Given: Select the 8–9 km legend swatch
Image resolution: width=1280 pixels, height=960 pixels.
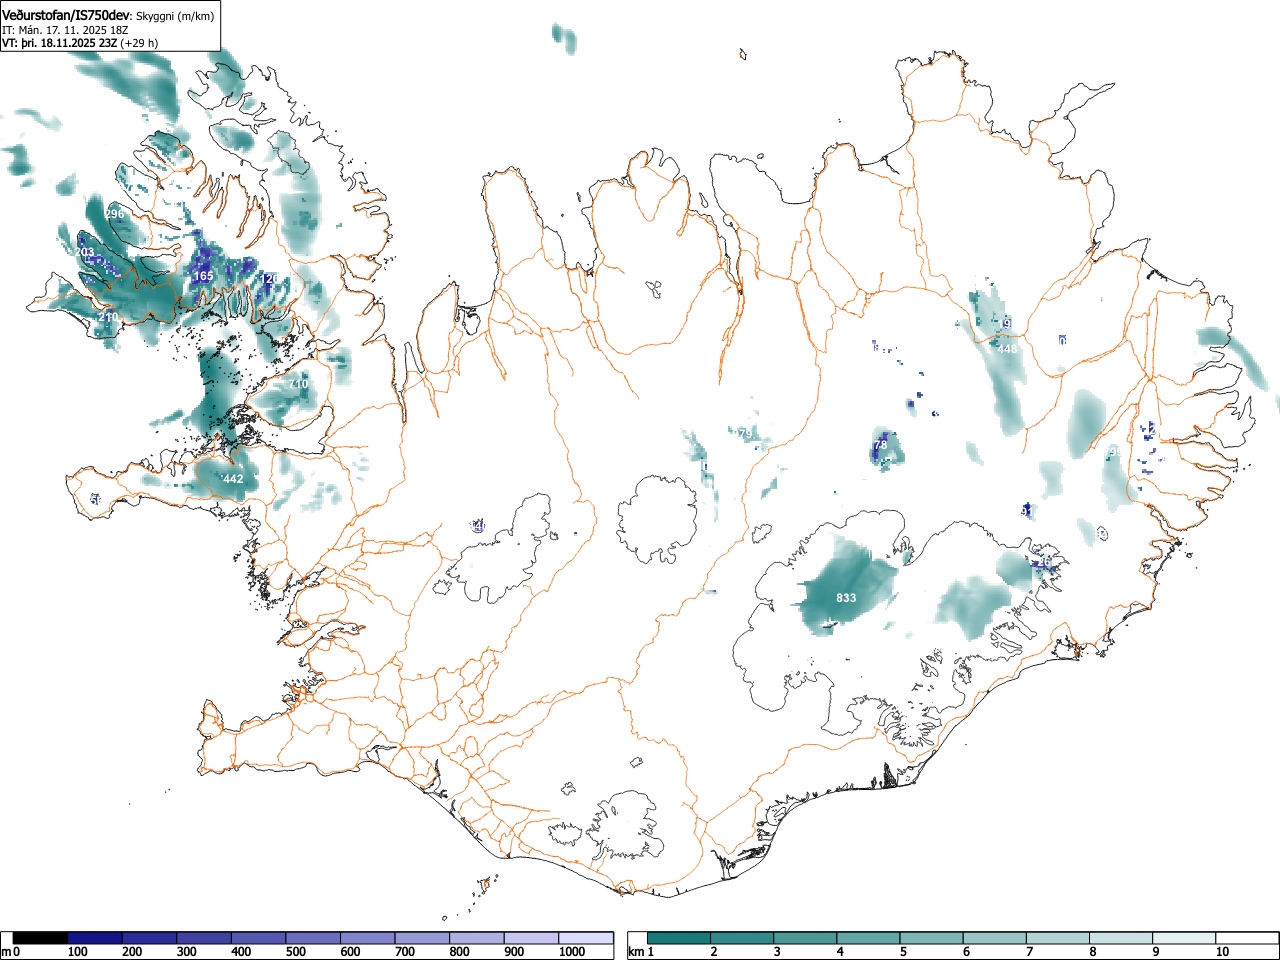Looking at the screenshot, I should tap(1120, 938).
